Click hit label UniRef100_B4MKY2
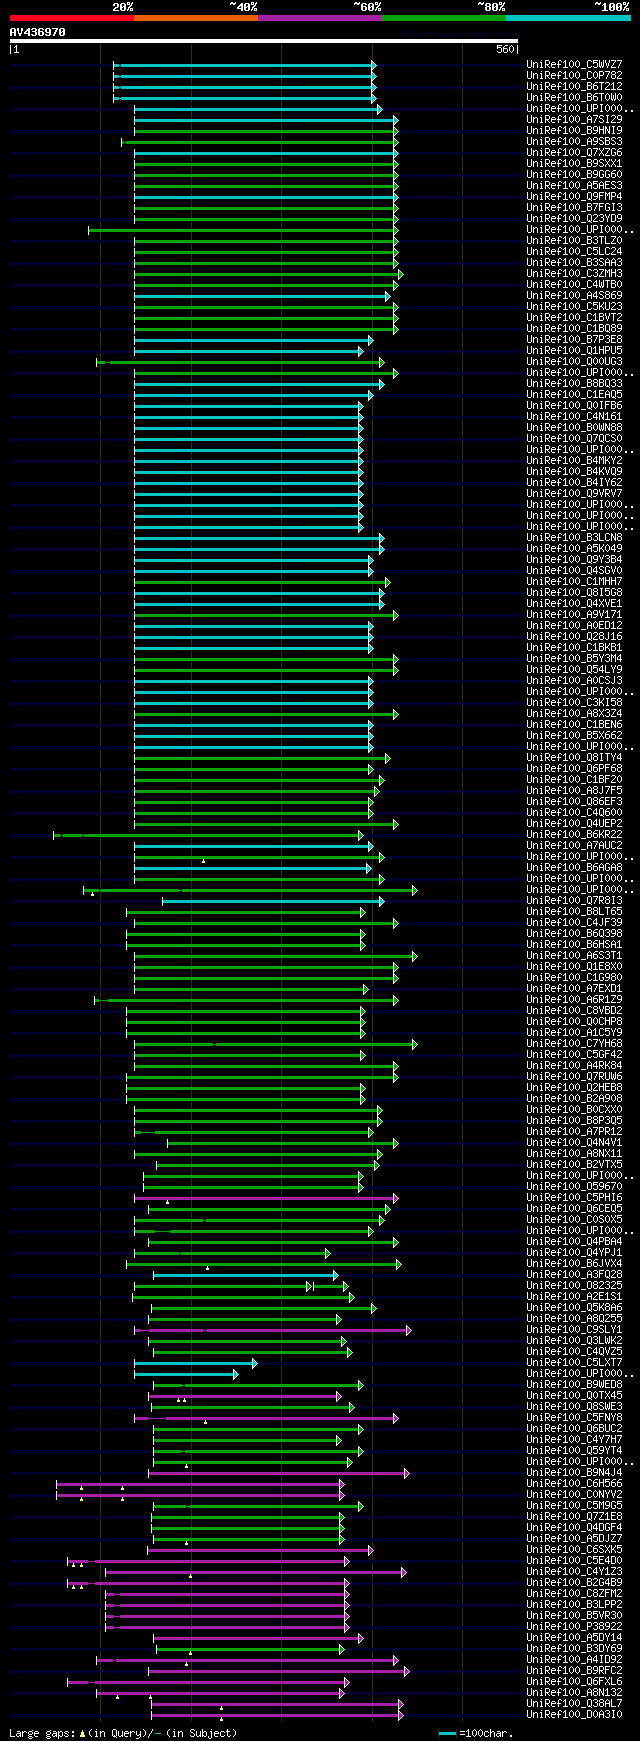The image size is (640, 1741). pos(574,460)
